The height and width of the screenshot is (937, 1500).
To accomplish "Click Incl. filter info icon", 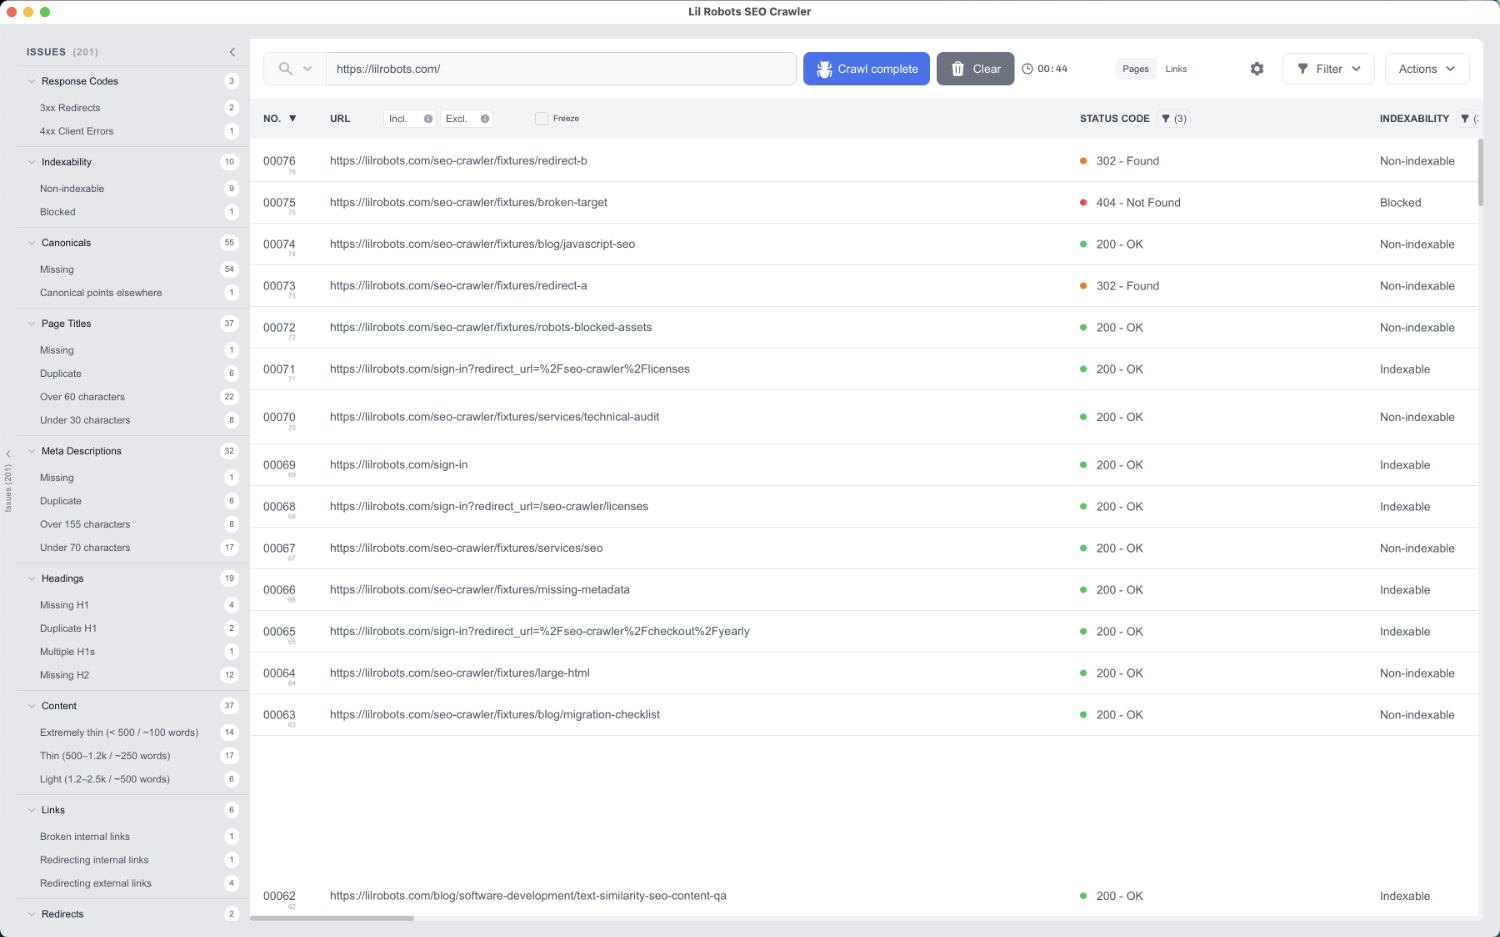I will tap(428, 119).
